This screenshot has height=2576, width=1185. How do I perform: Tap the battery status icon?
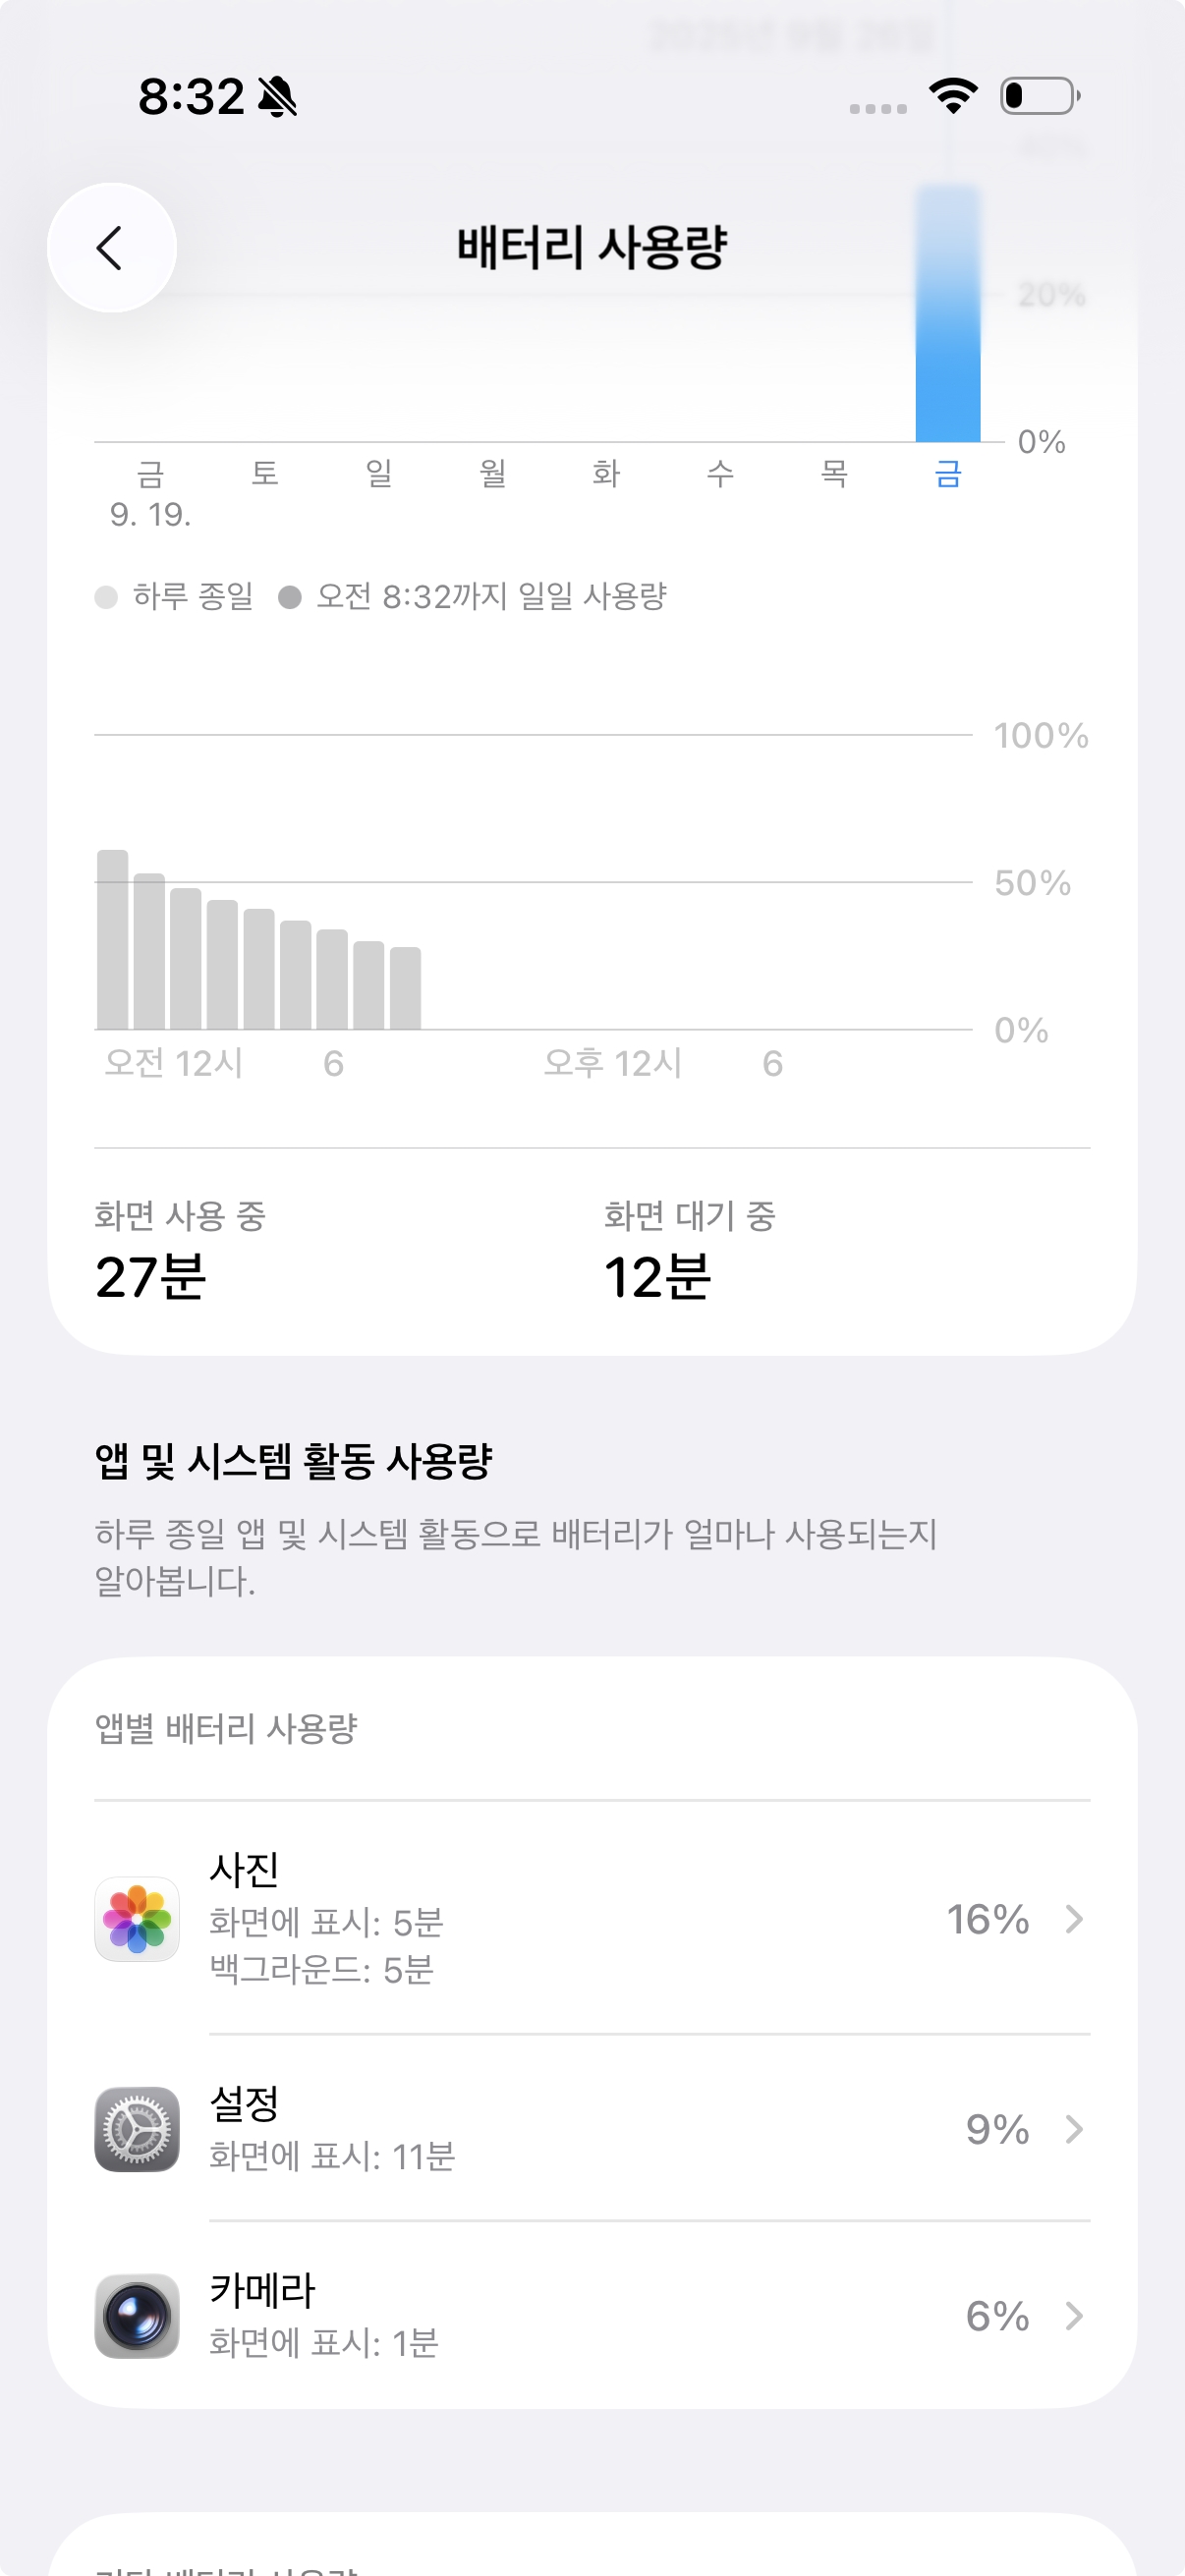[x=1040, y=96]
